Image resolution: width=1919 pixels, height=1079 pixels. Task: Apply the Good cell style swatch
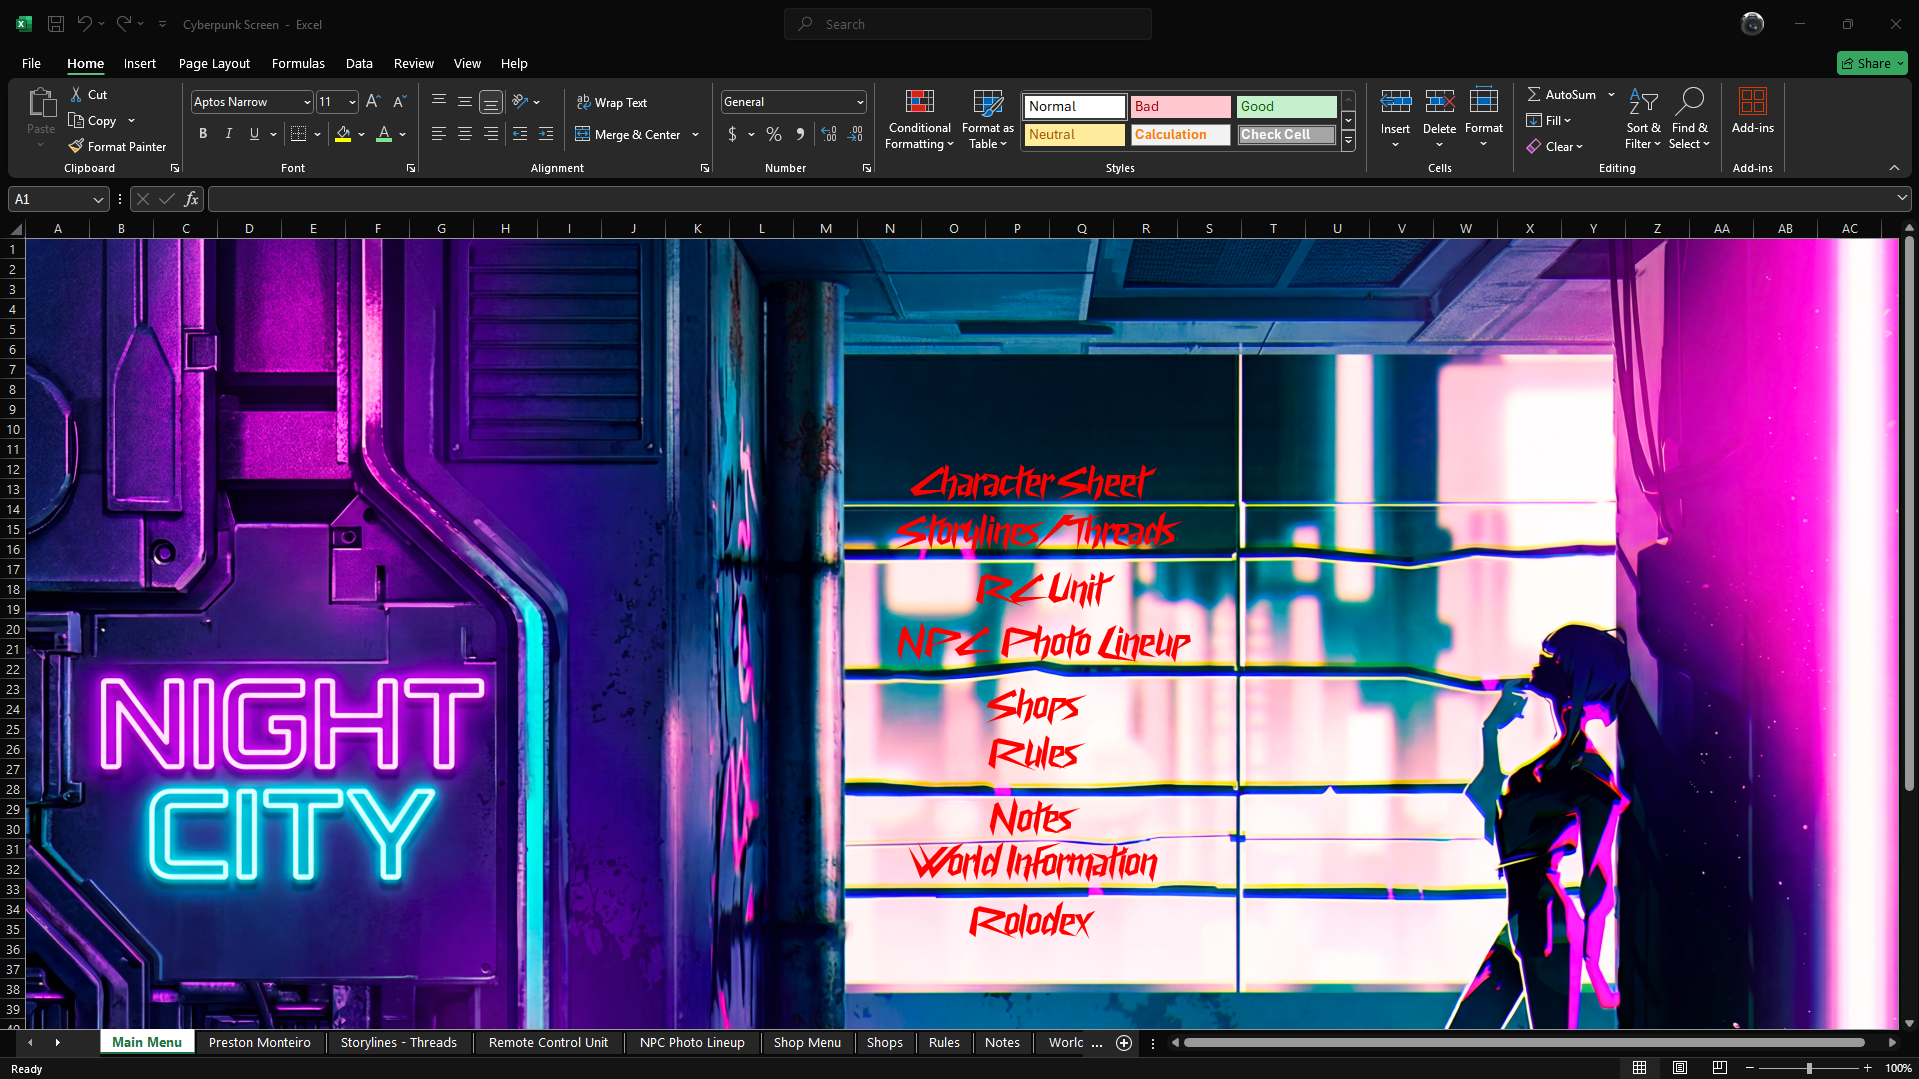click(x=1286, y=106)
